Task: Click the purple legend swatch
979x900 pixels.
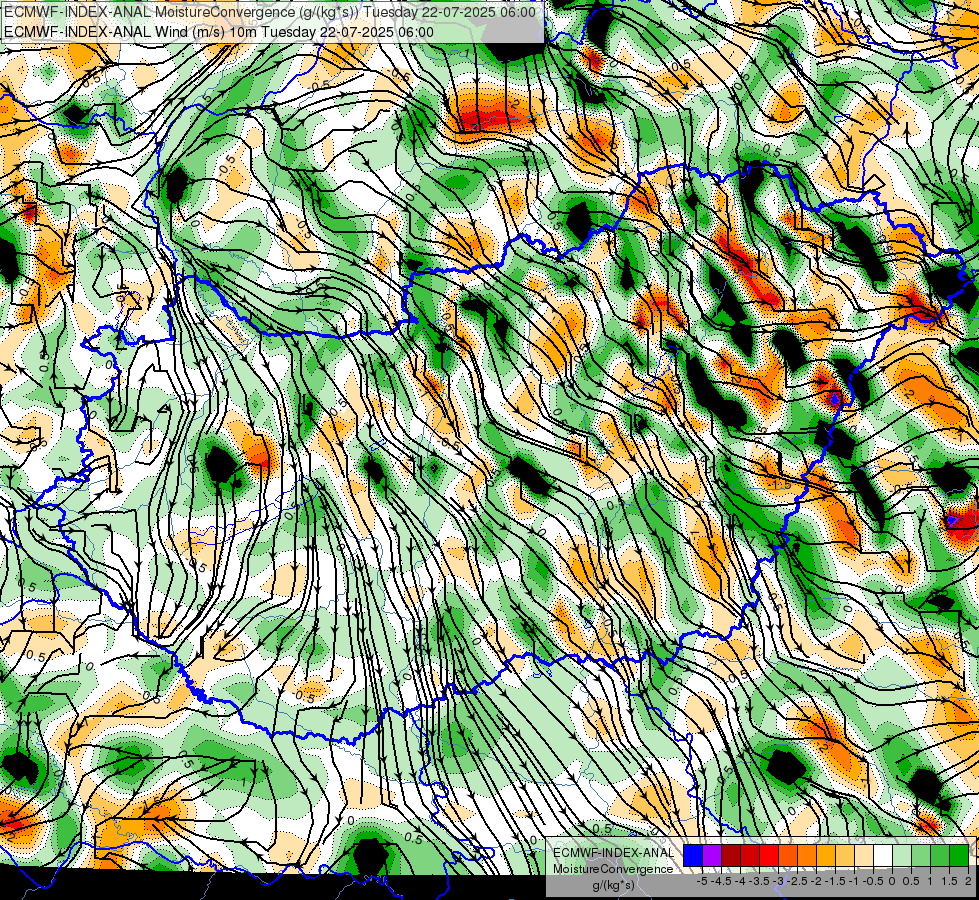Action: point(712,856)
